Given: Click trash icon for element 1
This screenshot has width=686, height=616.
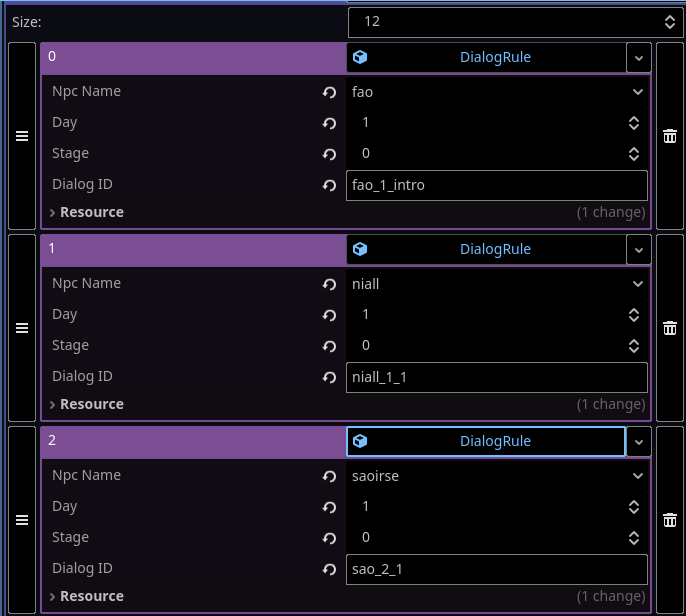Looking at the screenshot, I should [670, 328].
